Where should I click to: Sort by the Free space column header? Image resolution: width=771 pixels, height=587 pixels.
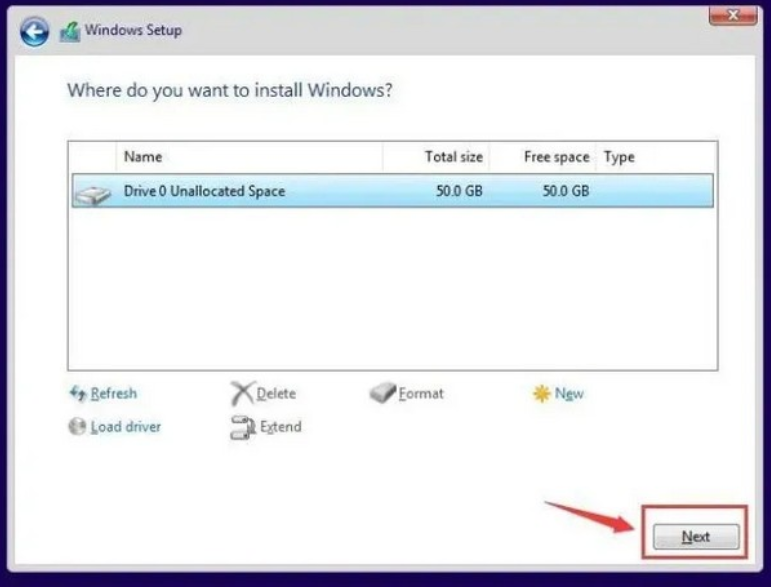coord(543,157)
